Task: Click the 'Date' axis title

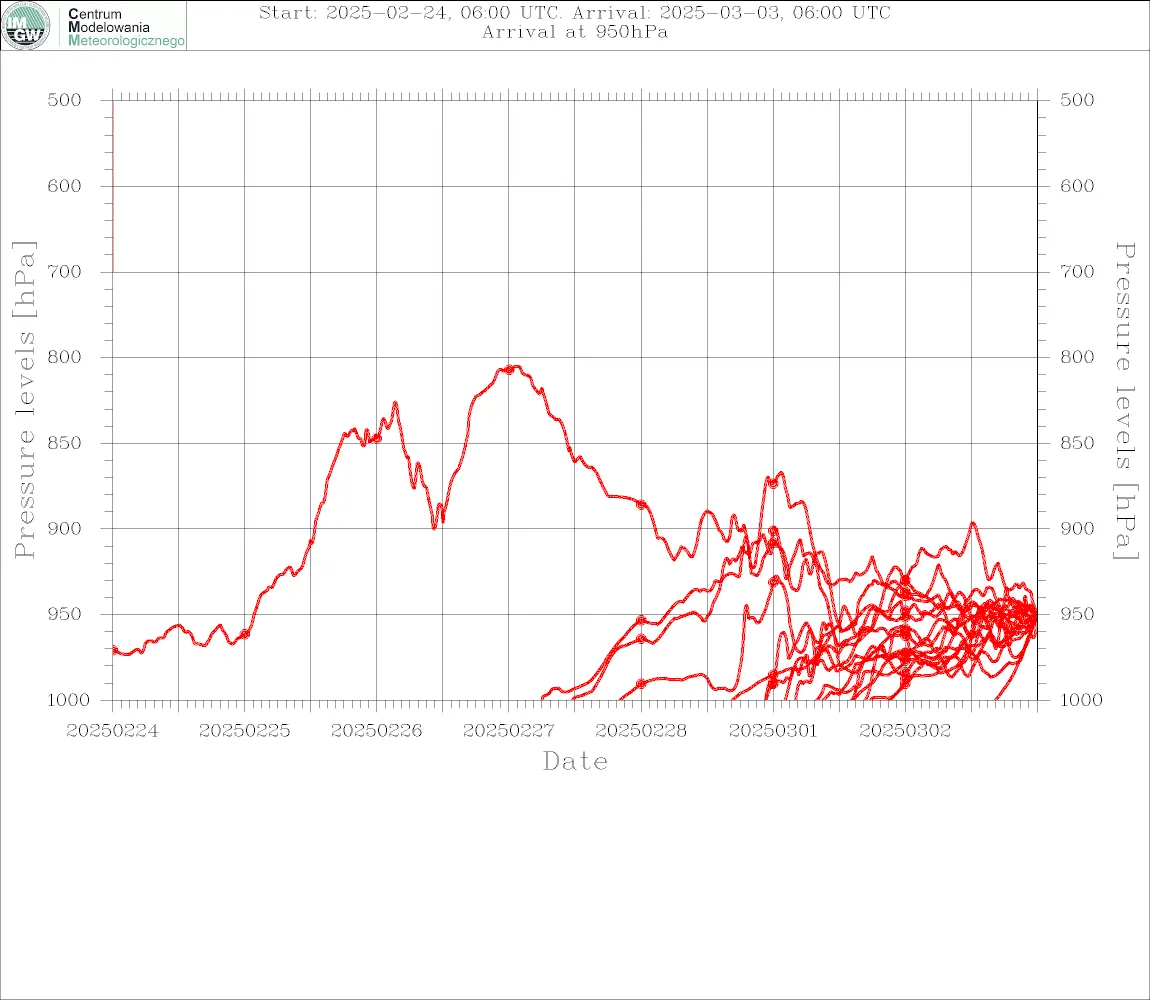Action: click(x=575, y=762)
